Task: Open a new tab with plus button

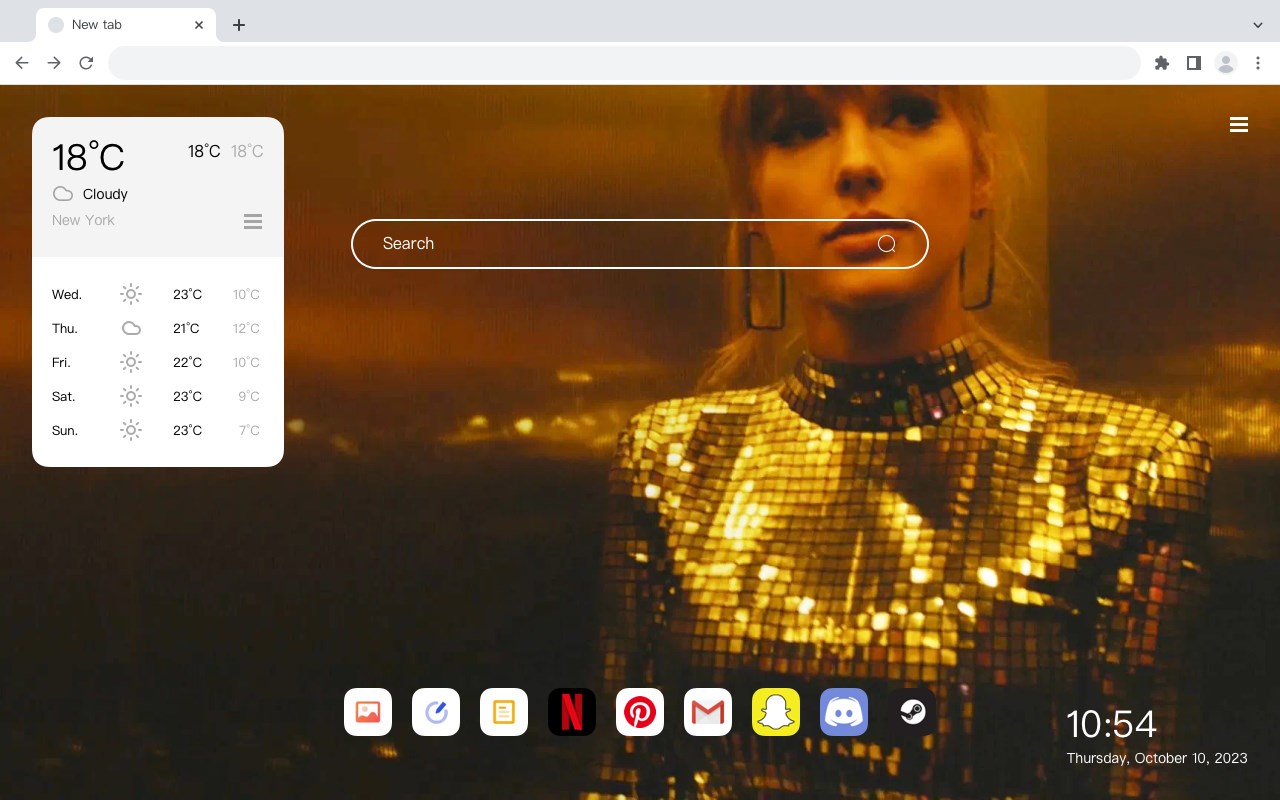Action: click(x=238, y=25)
